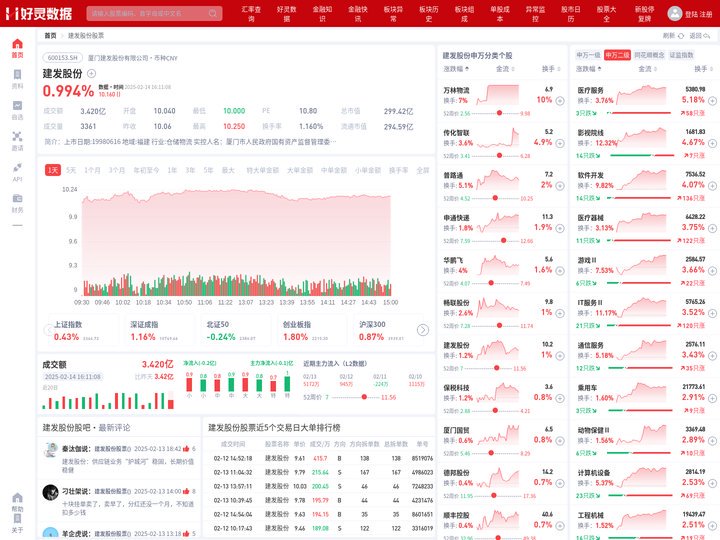Click the search magnifier icon
The image size is (720, 540).
(213, 13)
